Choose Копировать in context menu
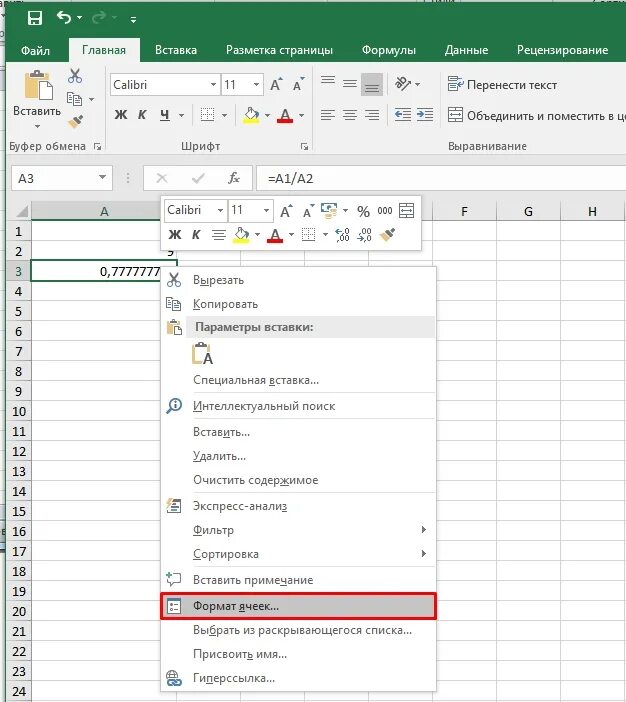The image size is (626, 702). click(298, 304)
